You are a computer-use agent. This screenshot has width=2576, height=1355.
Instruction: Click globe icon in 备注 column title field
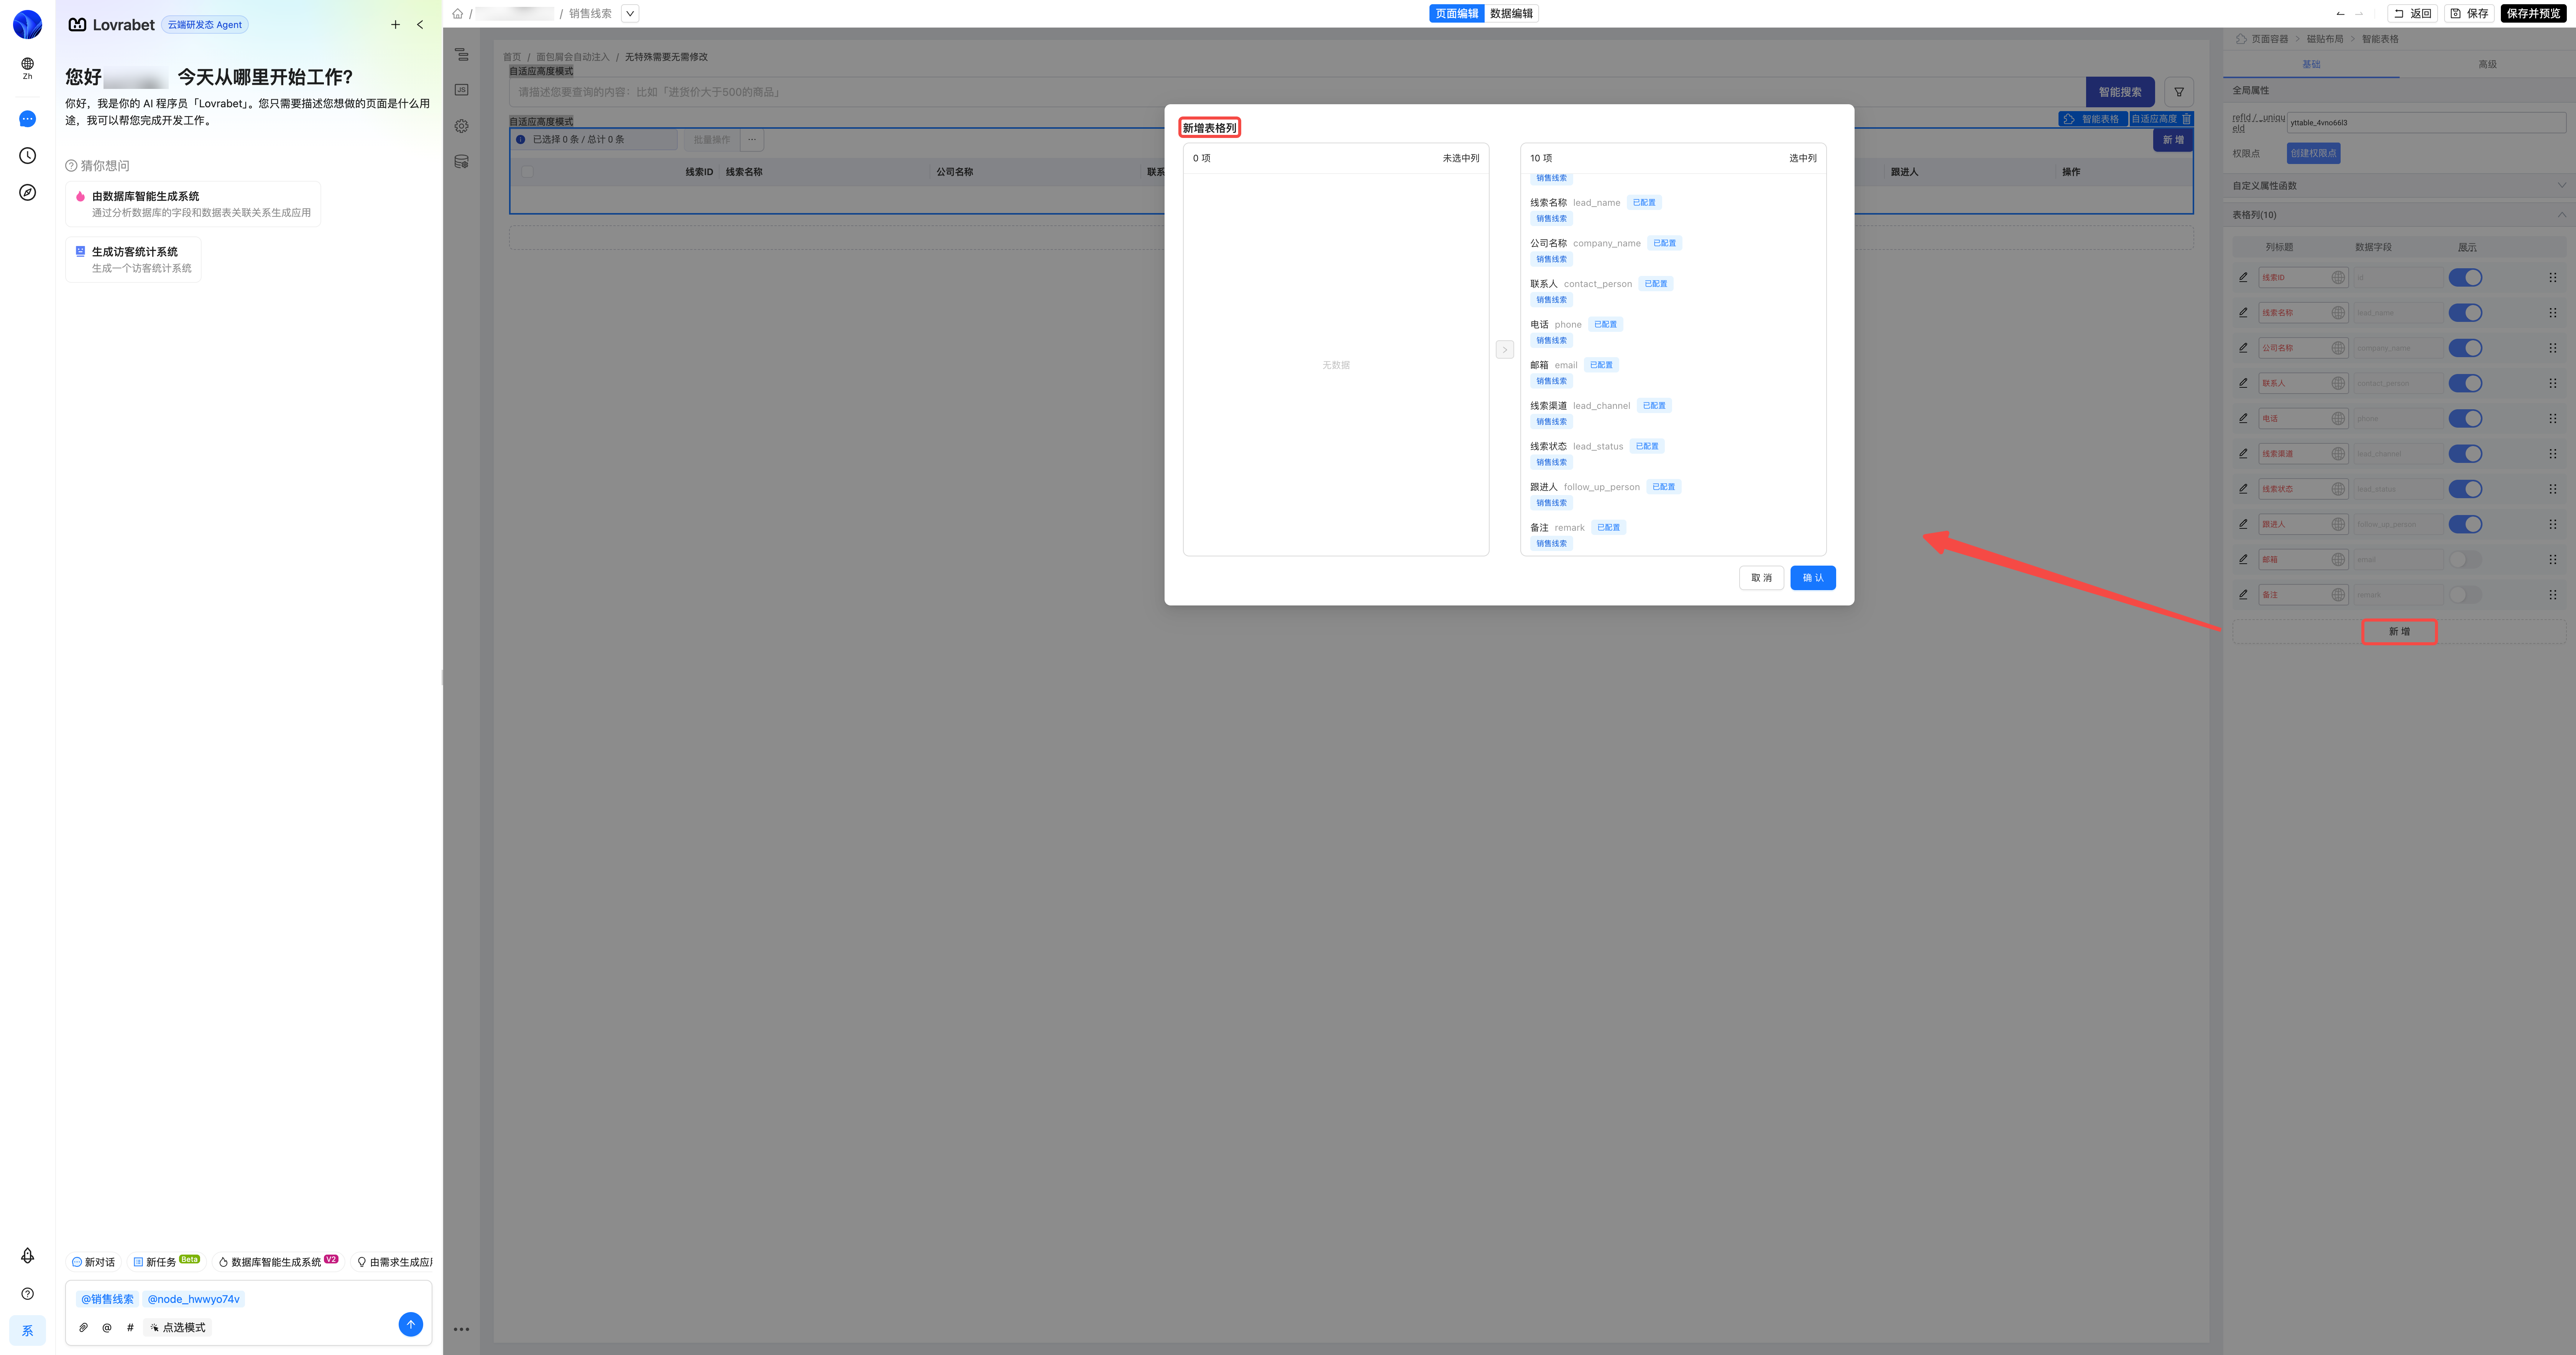pyautogui.click(x=2338, y=595)
